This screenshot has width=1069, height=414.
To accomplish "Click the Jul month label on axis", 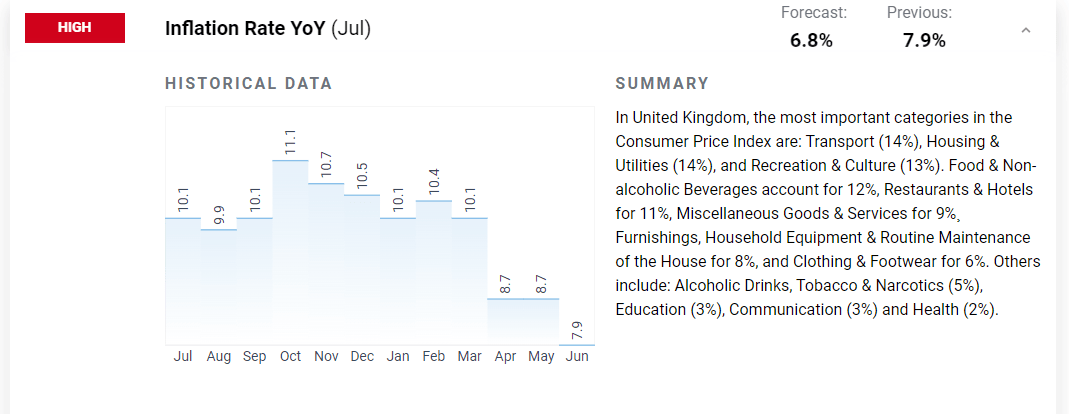I will 183,357.
